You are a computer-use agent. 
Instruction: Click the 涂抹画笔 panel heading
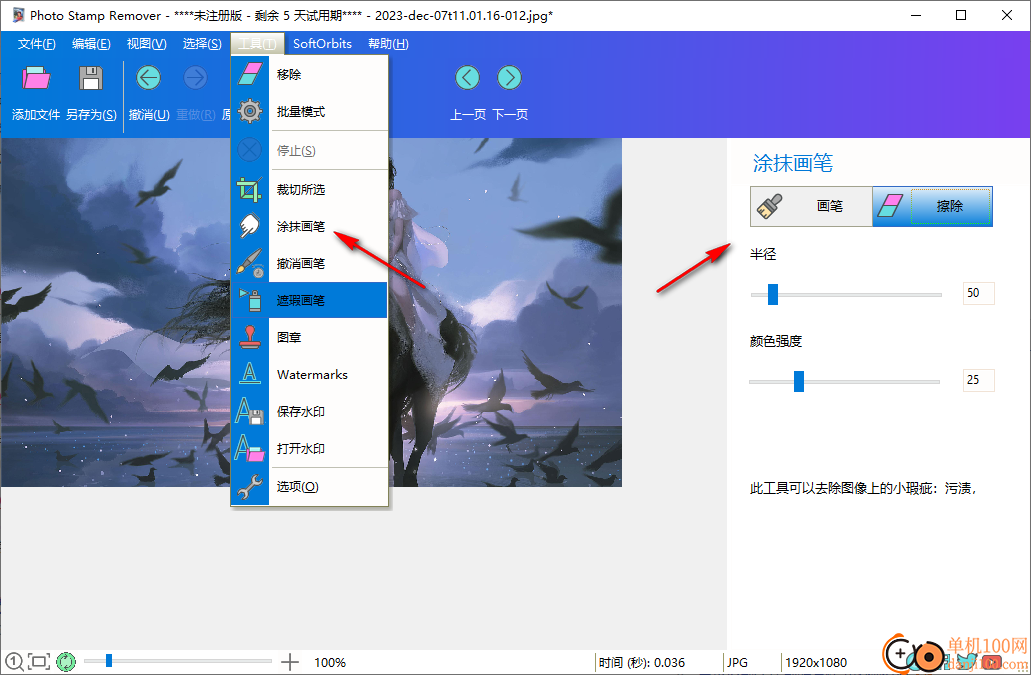click(x=792, y=163)
